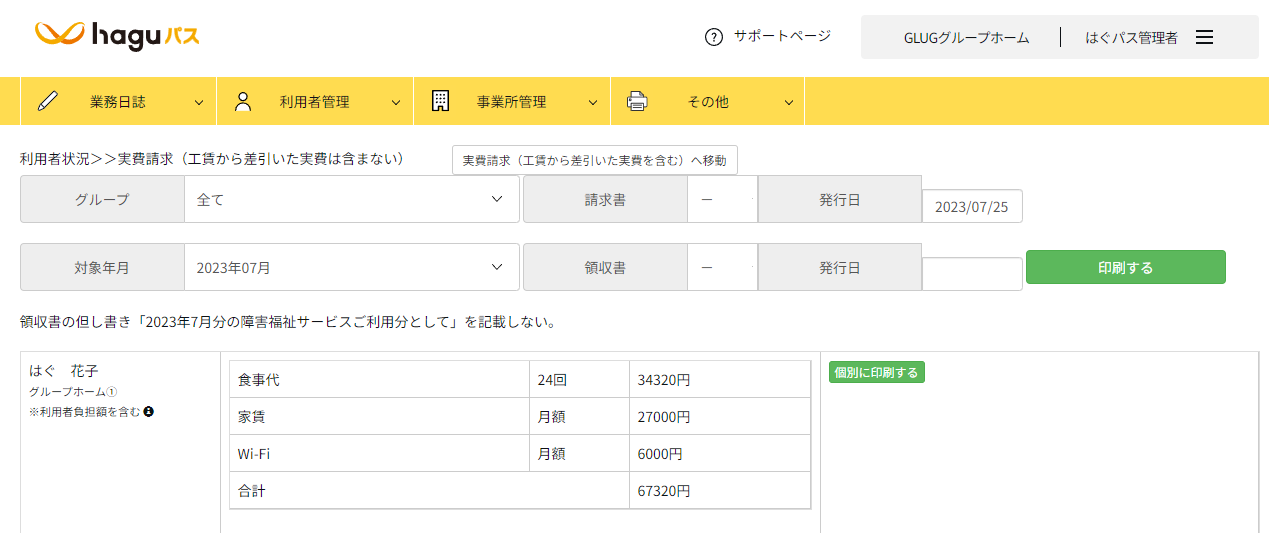Click the support page question mark icon

click(x=713, y=37)
